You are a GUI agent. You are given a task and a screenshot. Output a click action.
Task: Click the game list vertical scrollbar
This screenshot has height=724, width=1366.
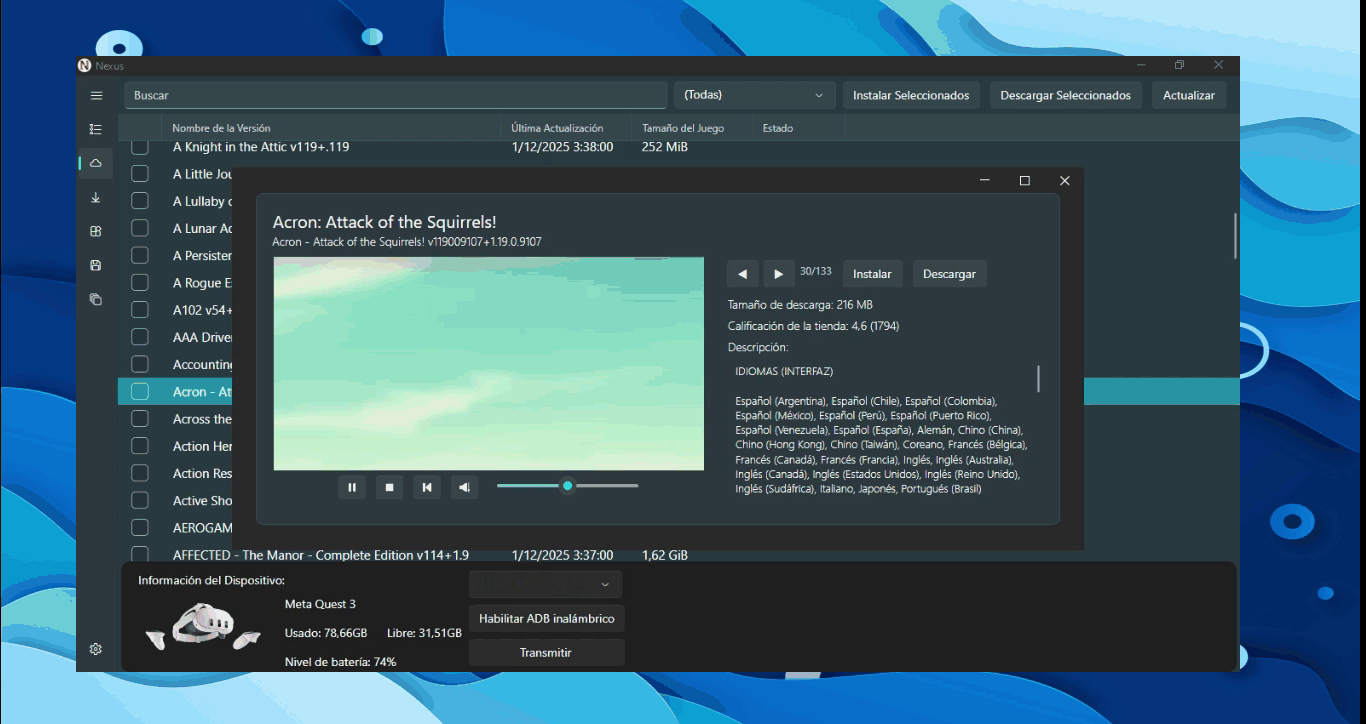[1235, 236]
